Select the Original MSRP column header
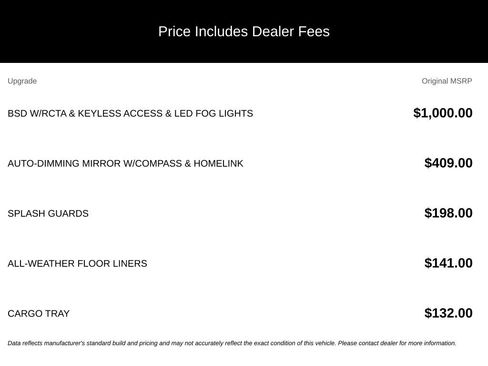Image resolution: width=488 pixels, height=366 pixels. point(447,81)
